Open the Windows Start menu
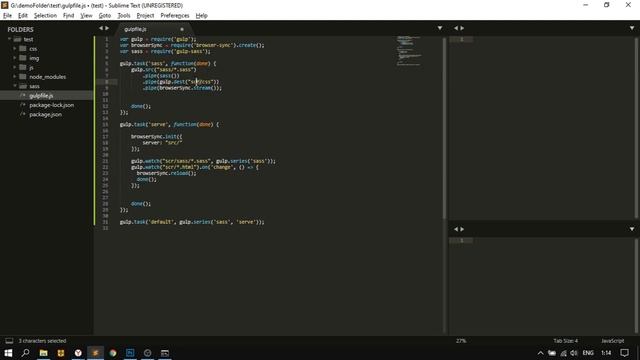The width and height of the screenshot is (640, 360). (8, 353)
